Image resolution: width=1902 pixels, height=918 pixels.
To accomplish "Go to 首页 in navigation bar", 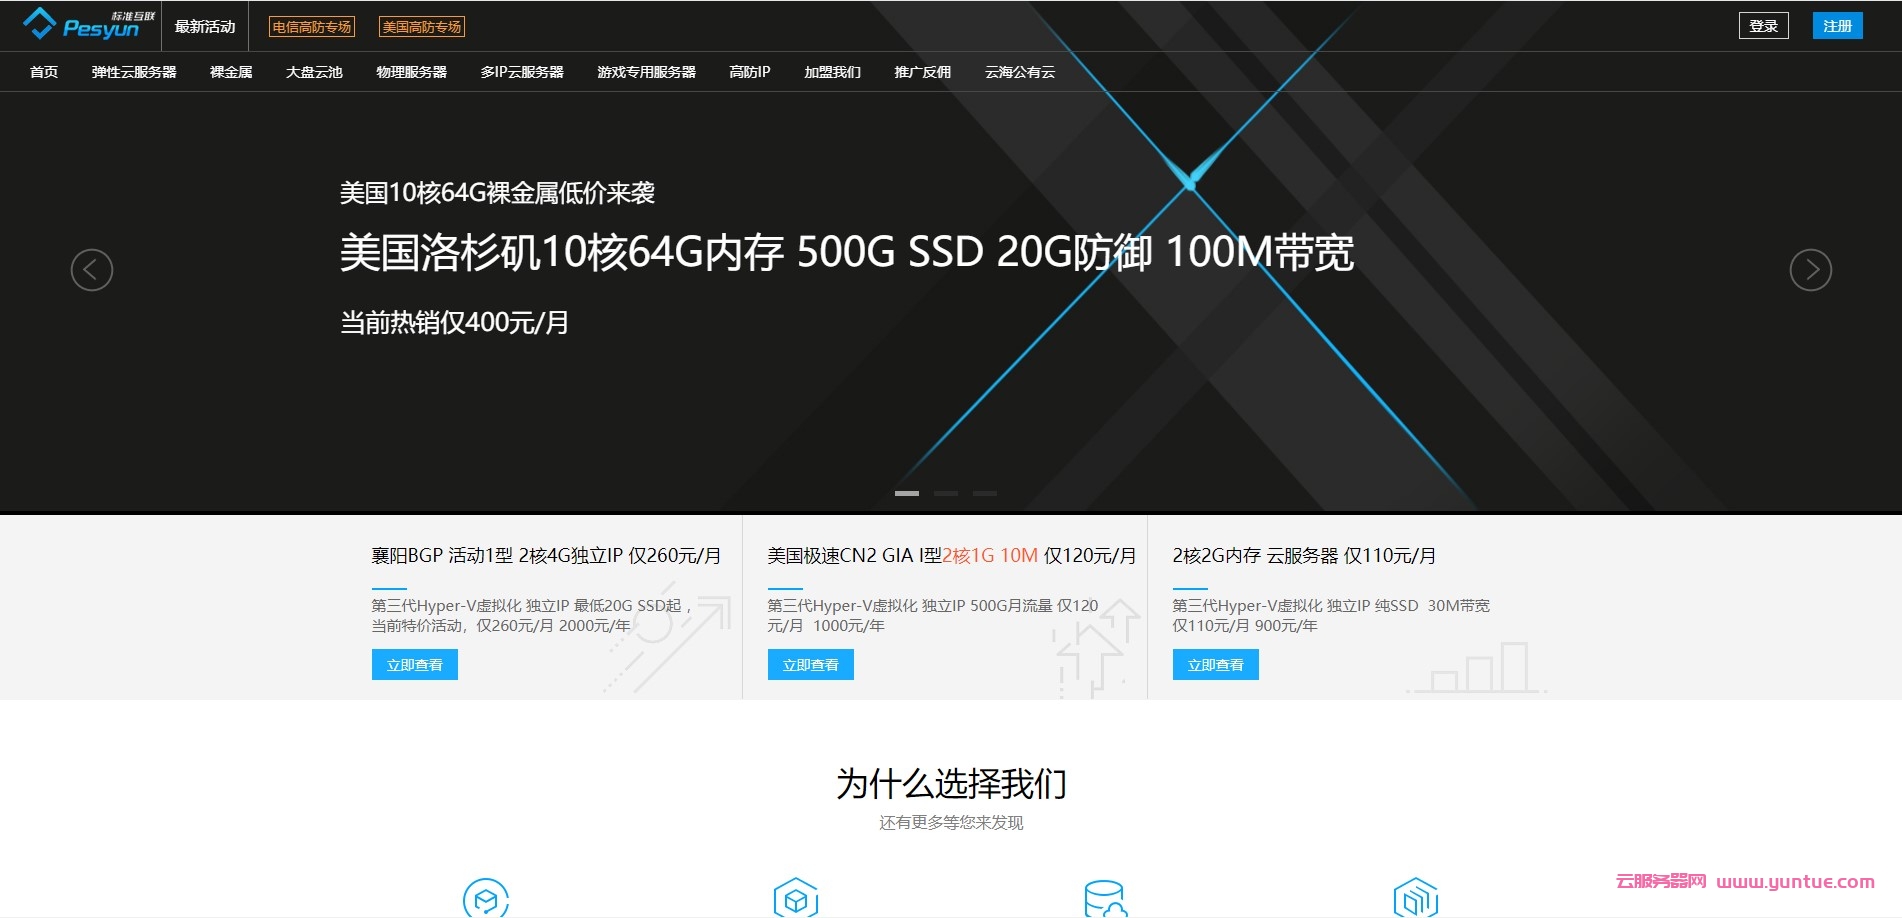I will 44,72.
